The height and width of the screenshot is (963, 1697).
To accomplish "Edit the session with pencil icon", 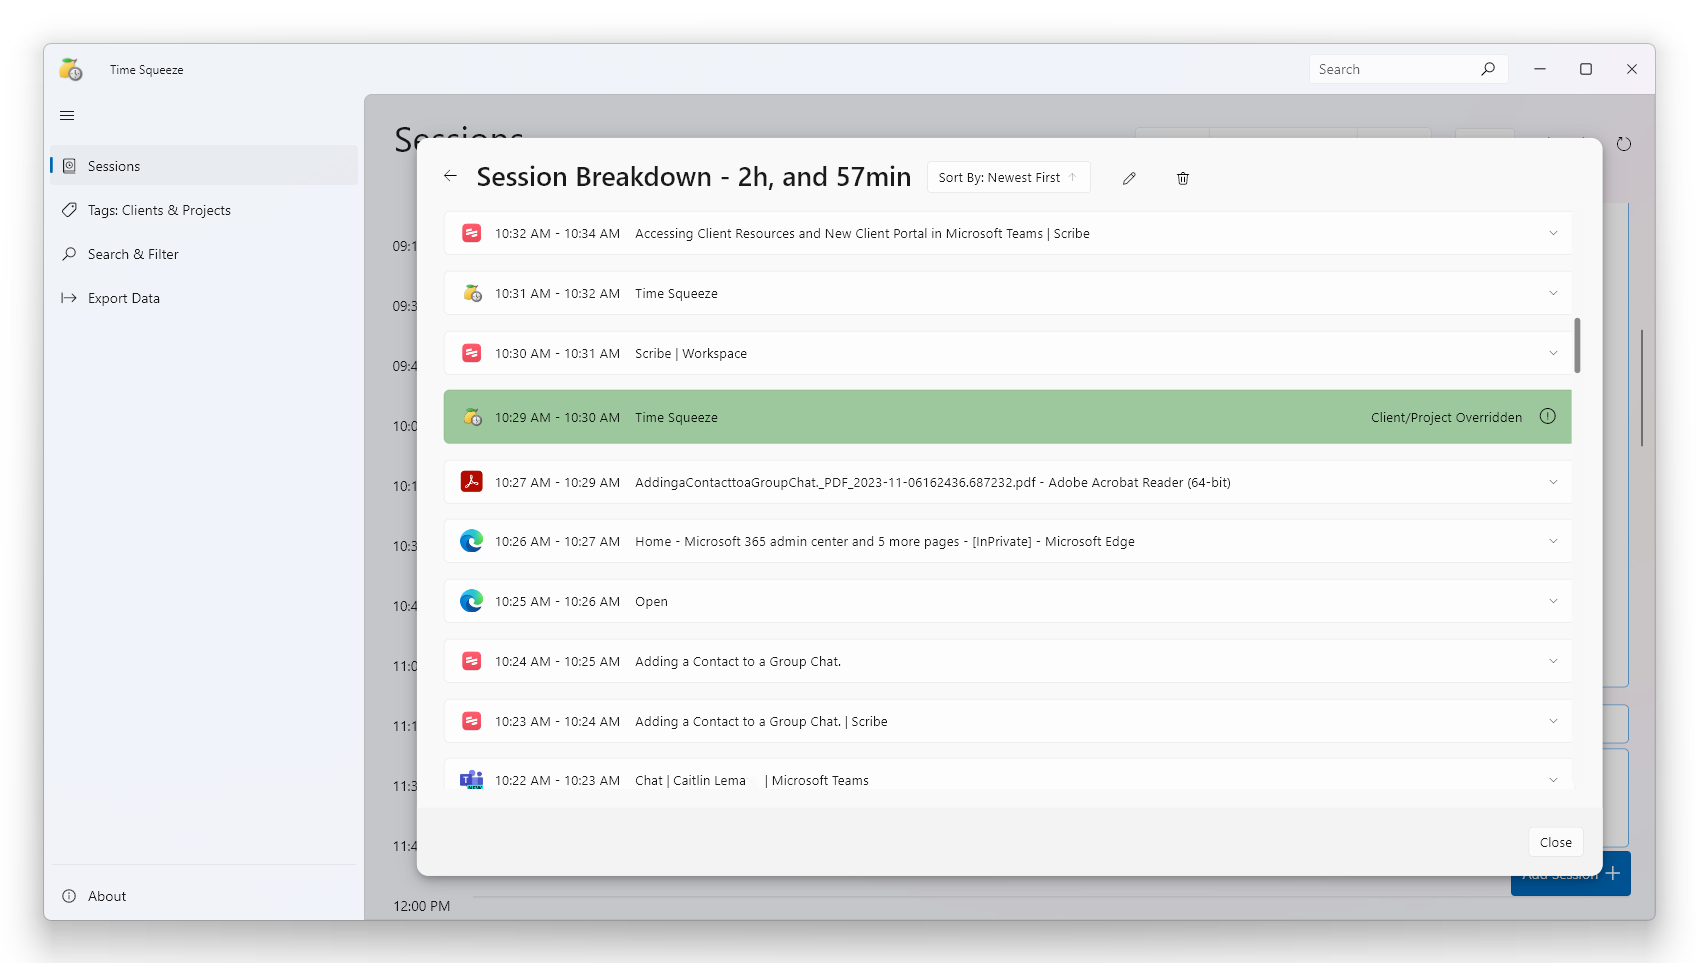I will [x=1129, y=178].
